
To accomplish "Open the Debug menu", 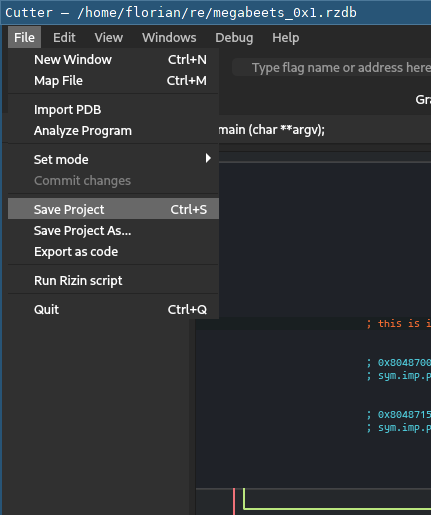I will (x=234, y=37).
